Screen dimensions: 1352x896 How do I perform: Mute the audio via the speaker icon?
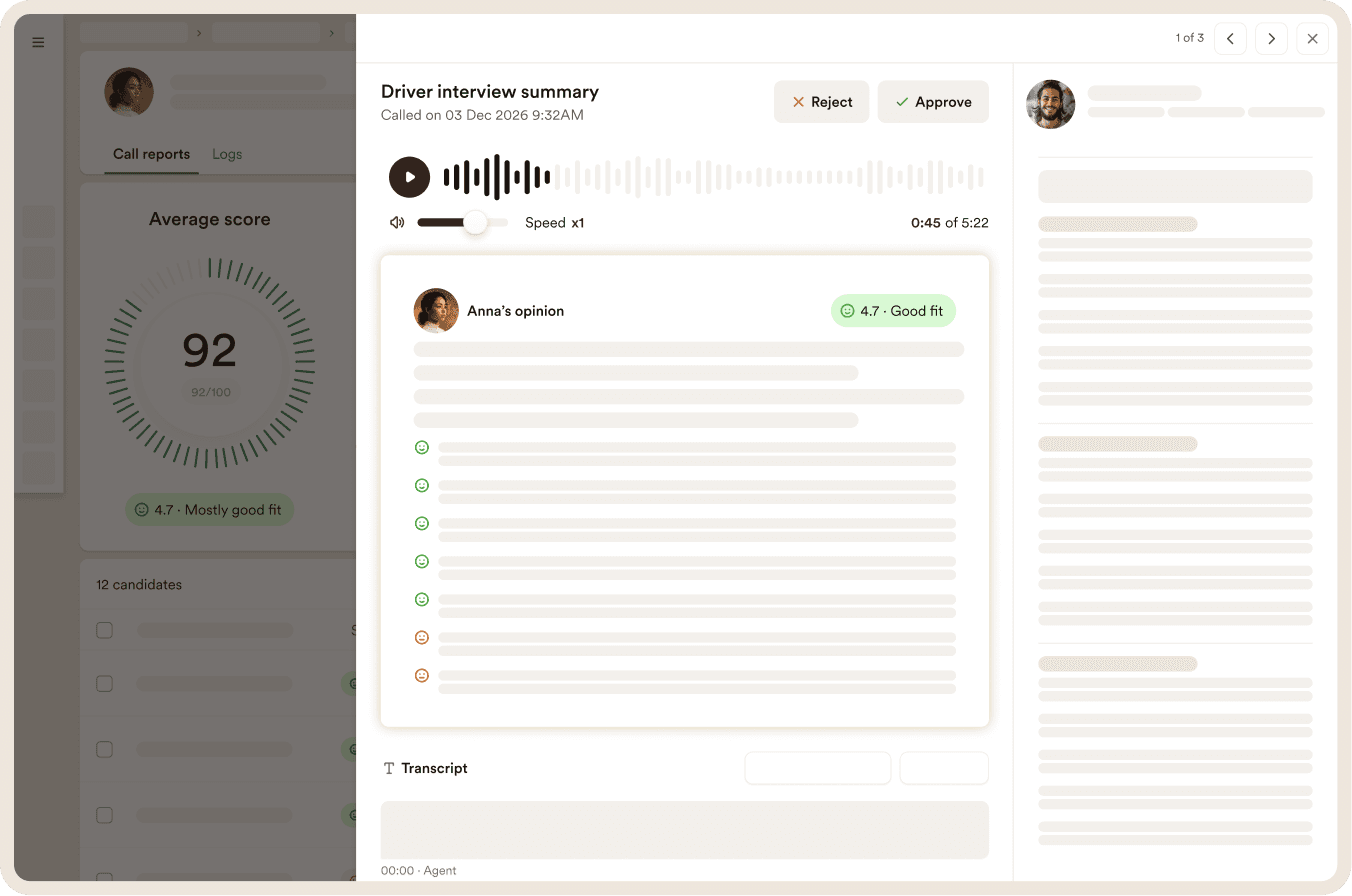(397, 222)
